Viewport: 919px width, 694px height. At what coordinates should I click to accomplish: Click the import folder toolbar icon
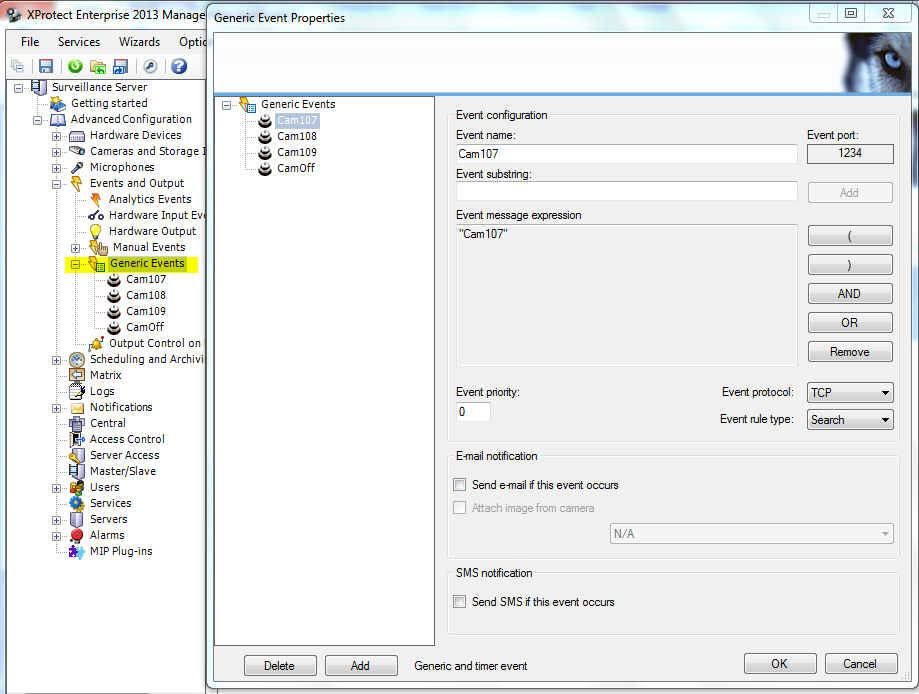pyautogui.click(x=98, y=67)
